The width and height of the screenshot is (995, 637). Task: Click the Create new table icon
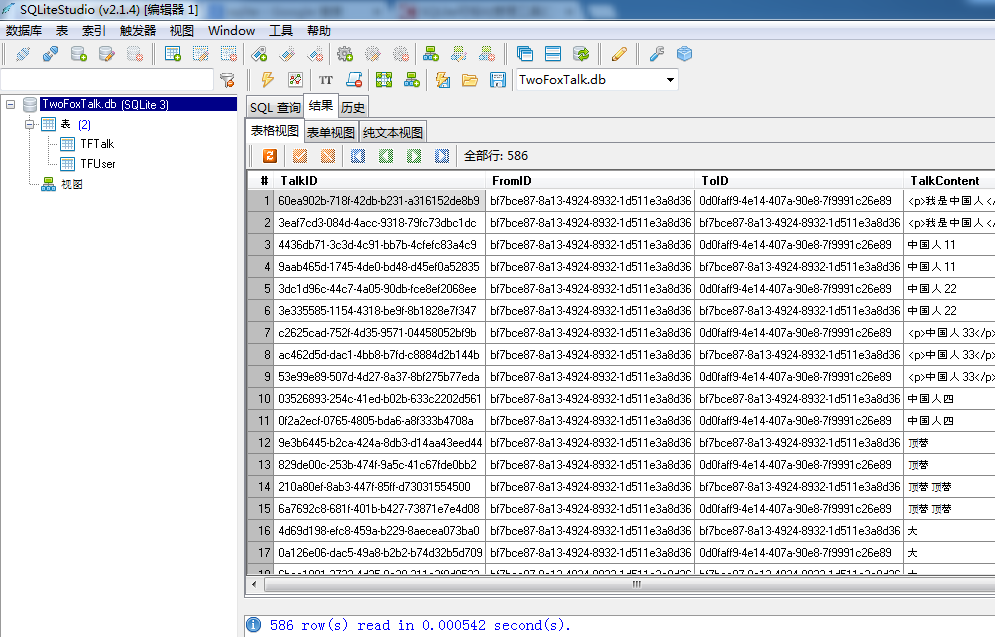point(173,54)
